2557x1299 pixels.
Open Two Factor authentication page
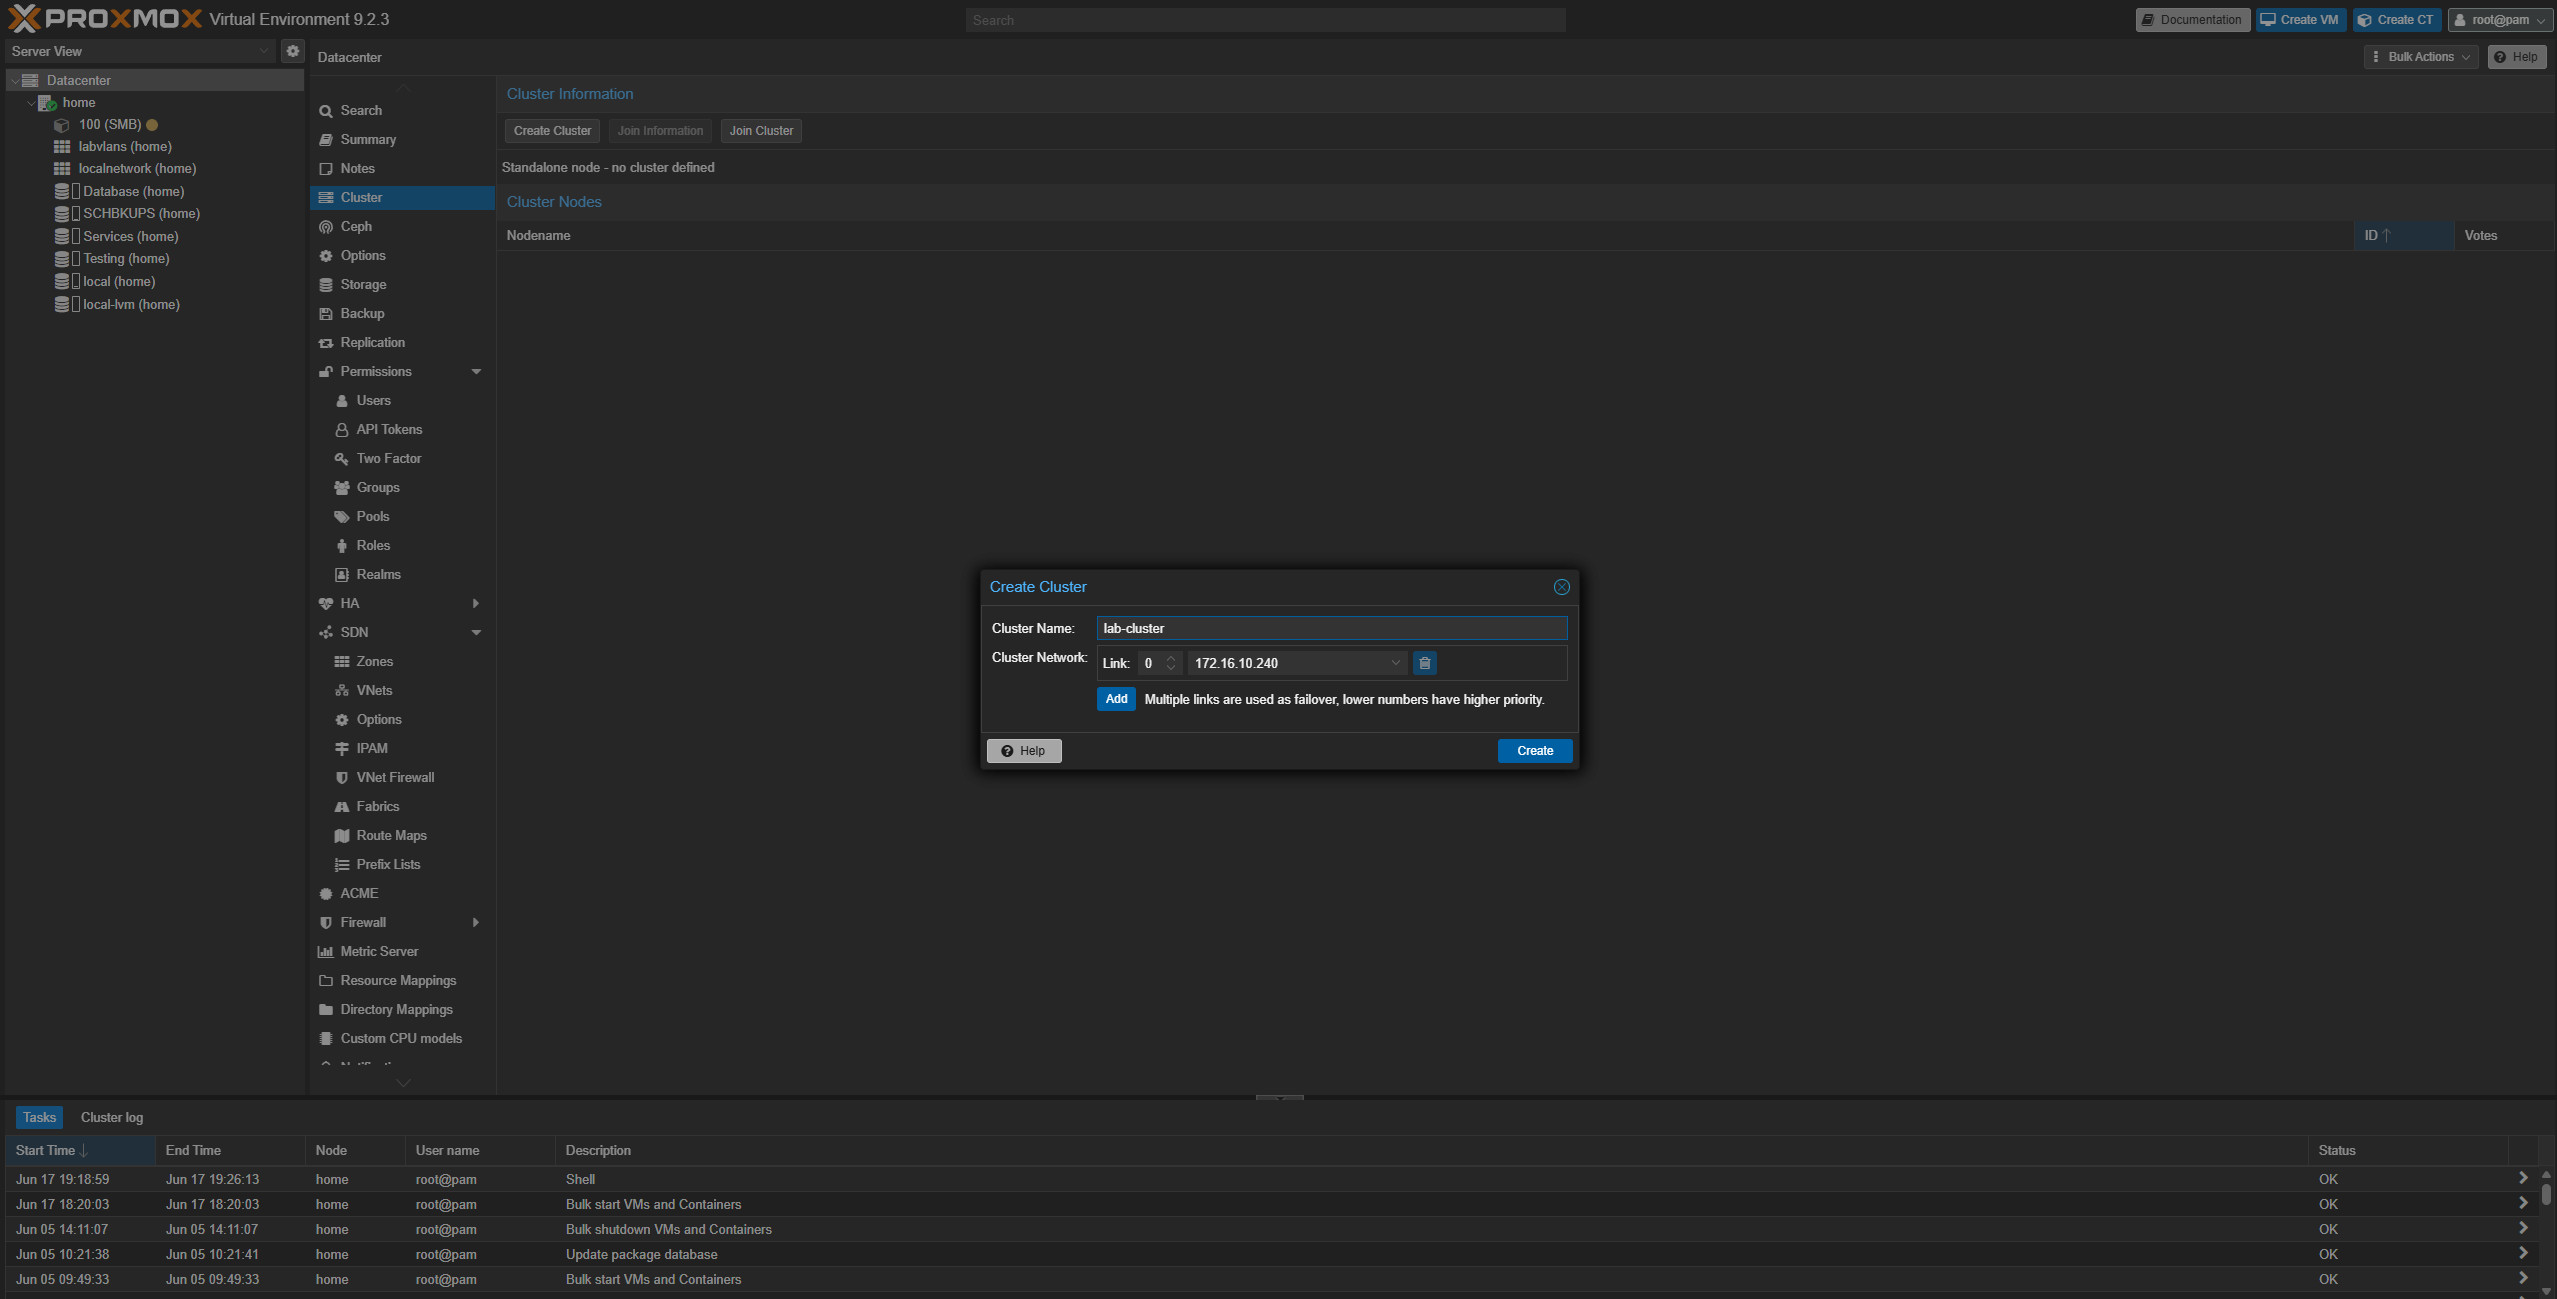tap(389, 459)
